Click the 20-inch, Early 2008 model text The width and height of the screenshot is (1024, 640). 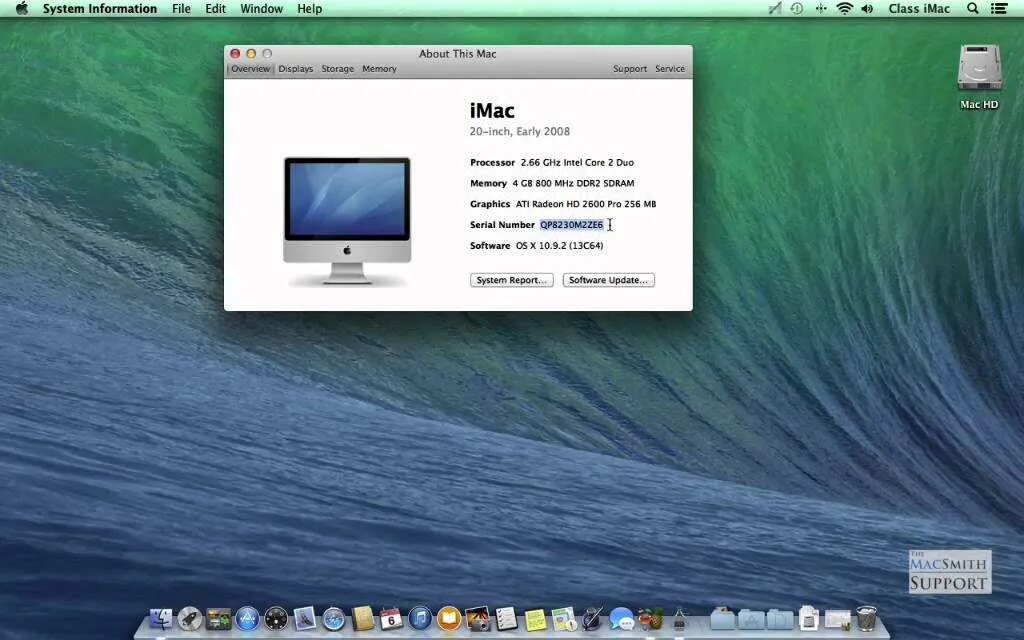tap(520, 131)
